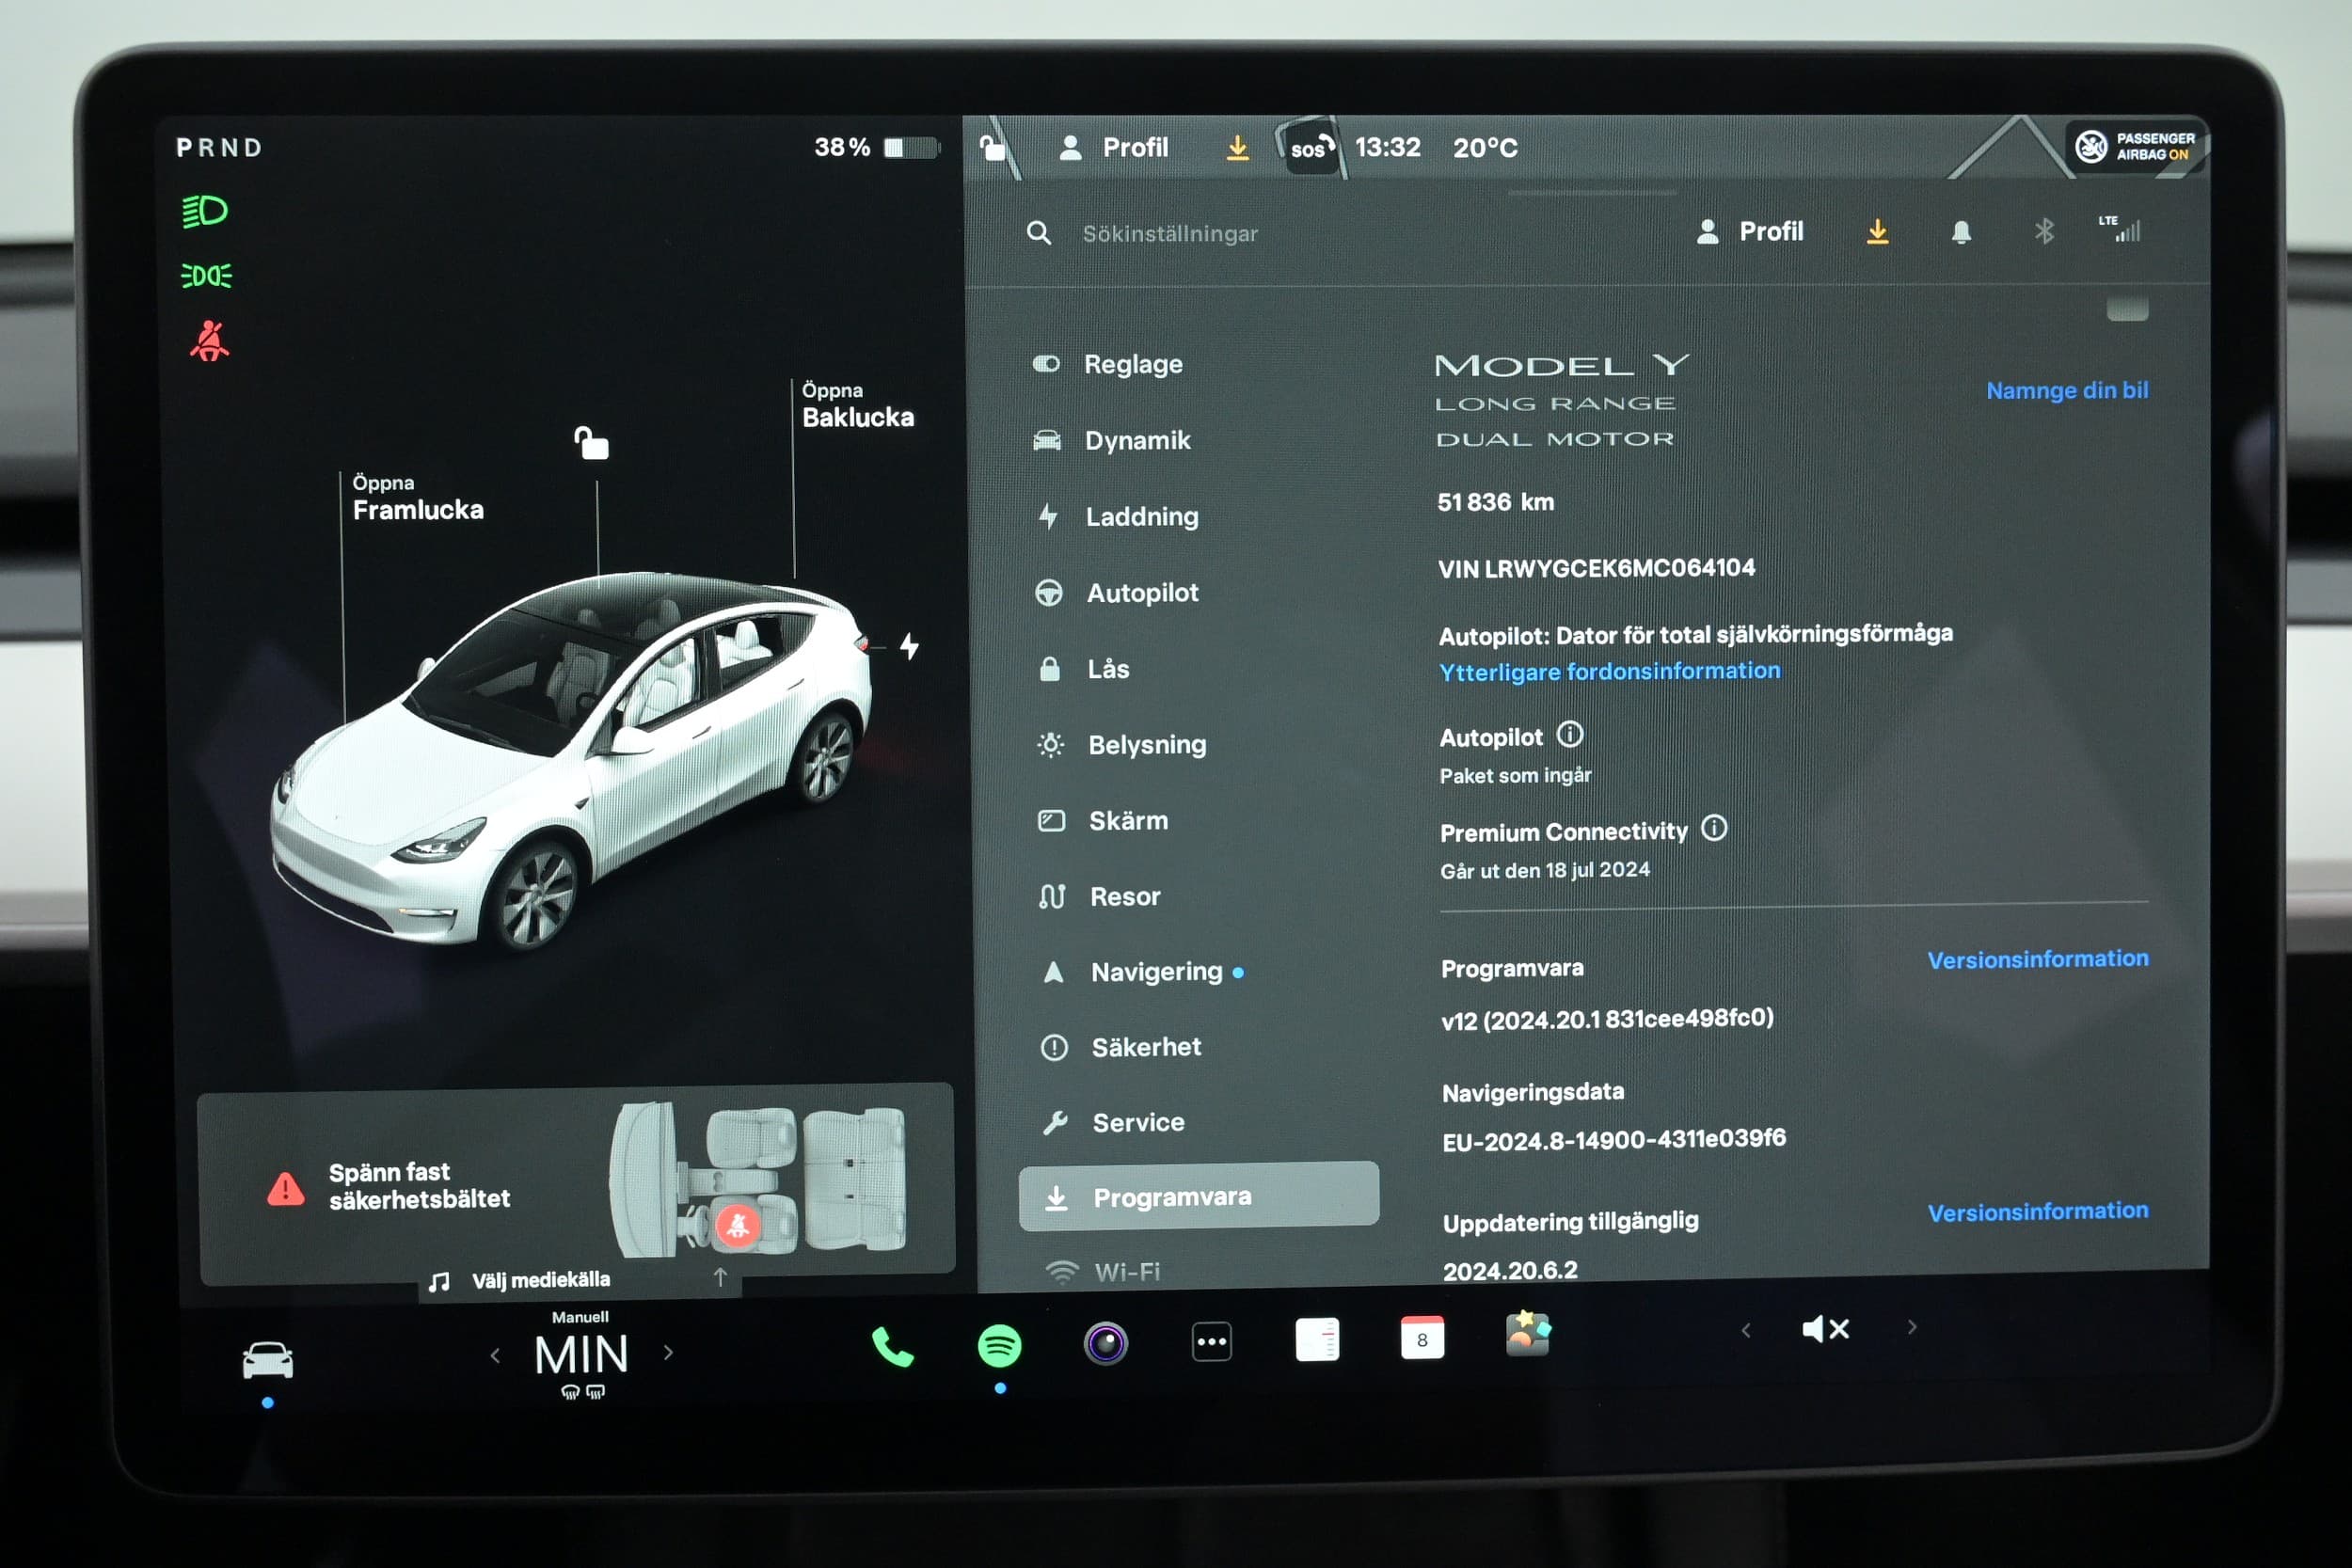
Task: Open the Ytterligare fordonsinformation link
Action: click(x=1609, y=671)
